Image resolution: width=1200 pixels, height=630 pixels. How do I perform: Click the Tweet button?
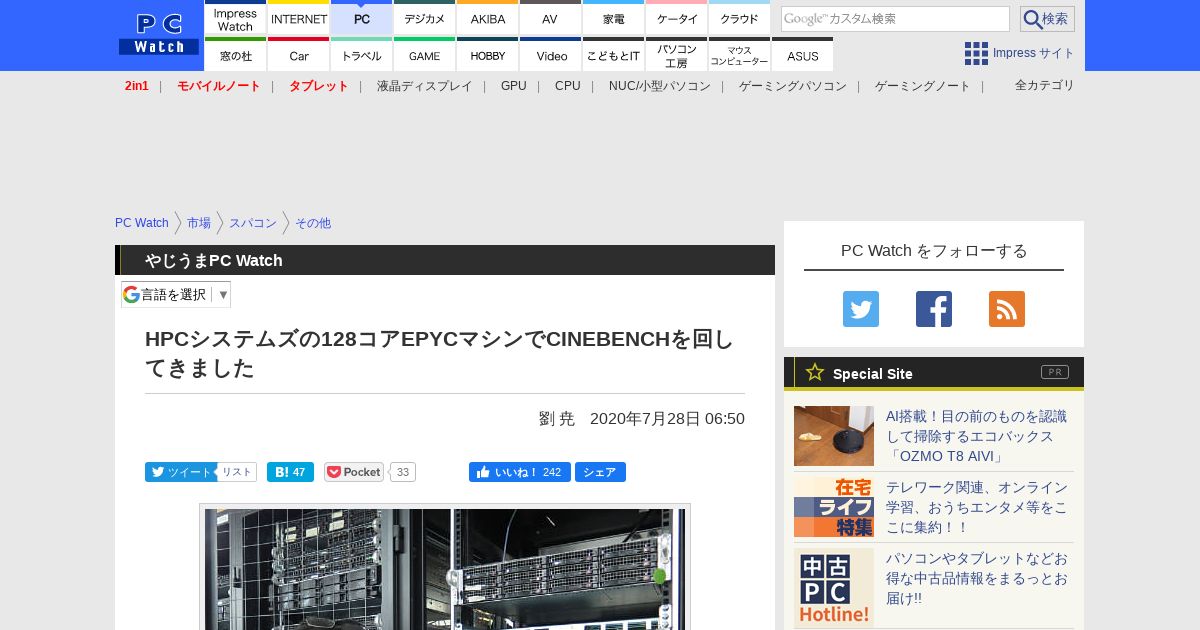(x=181, y=472)
